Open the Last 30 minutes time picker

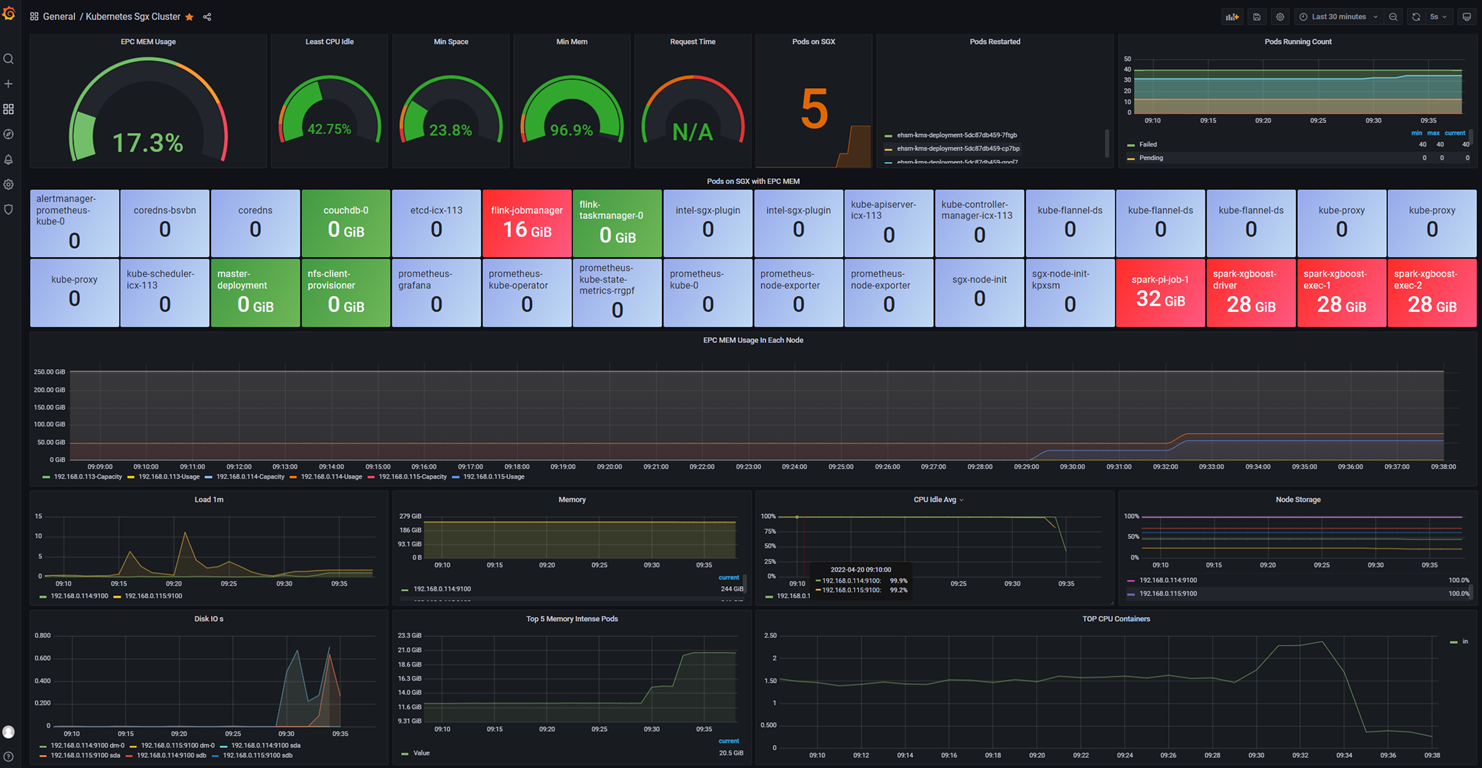click(x=1339, y=17)
